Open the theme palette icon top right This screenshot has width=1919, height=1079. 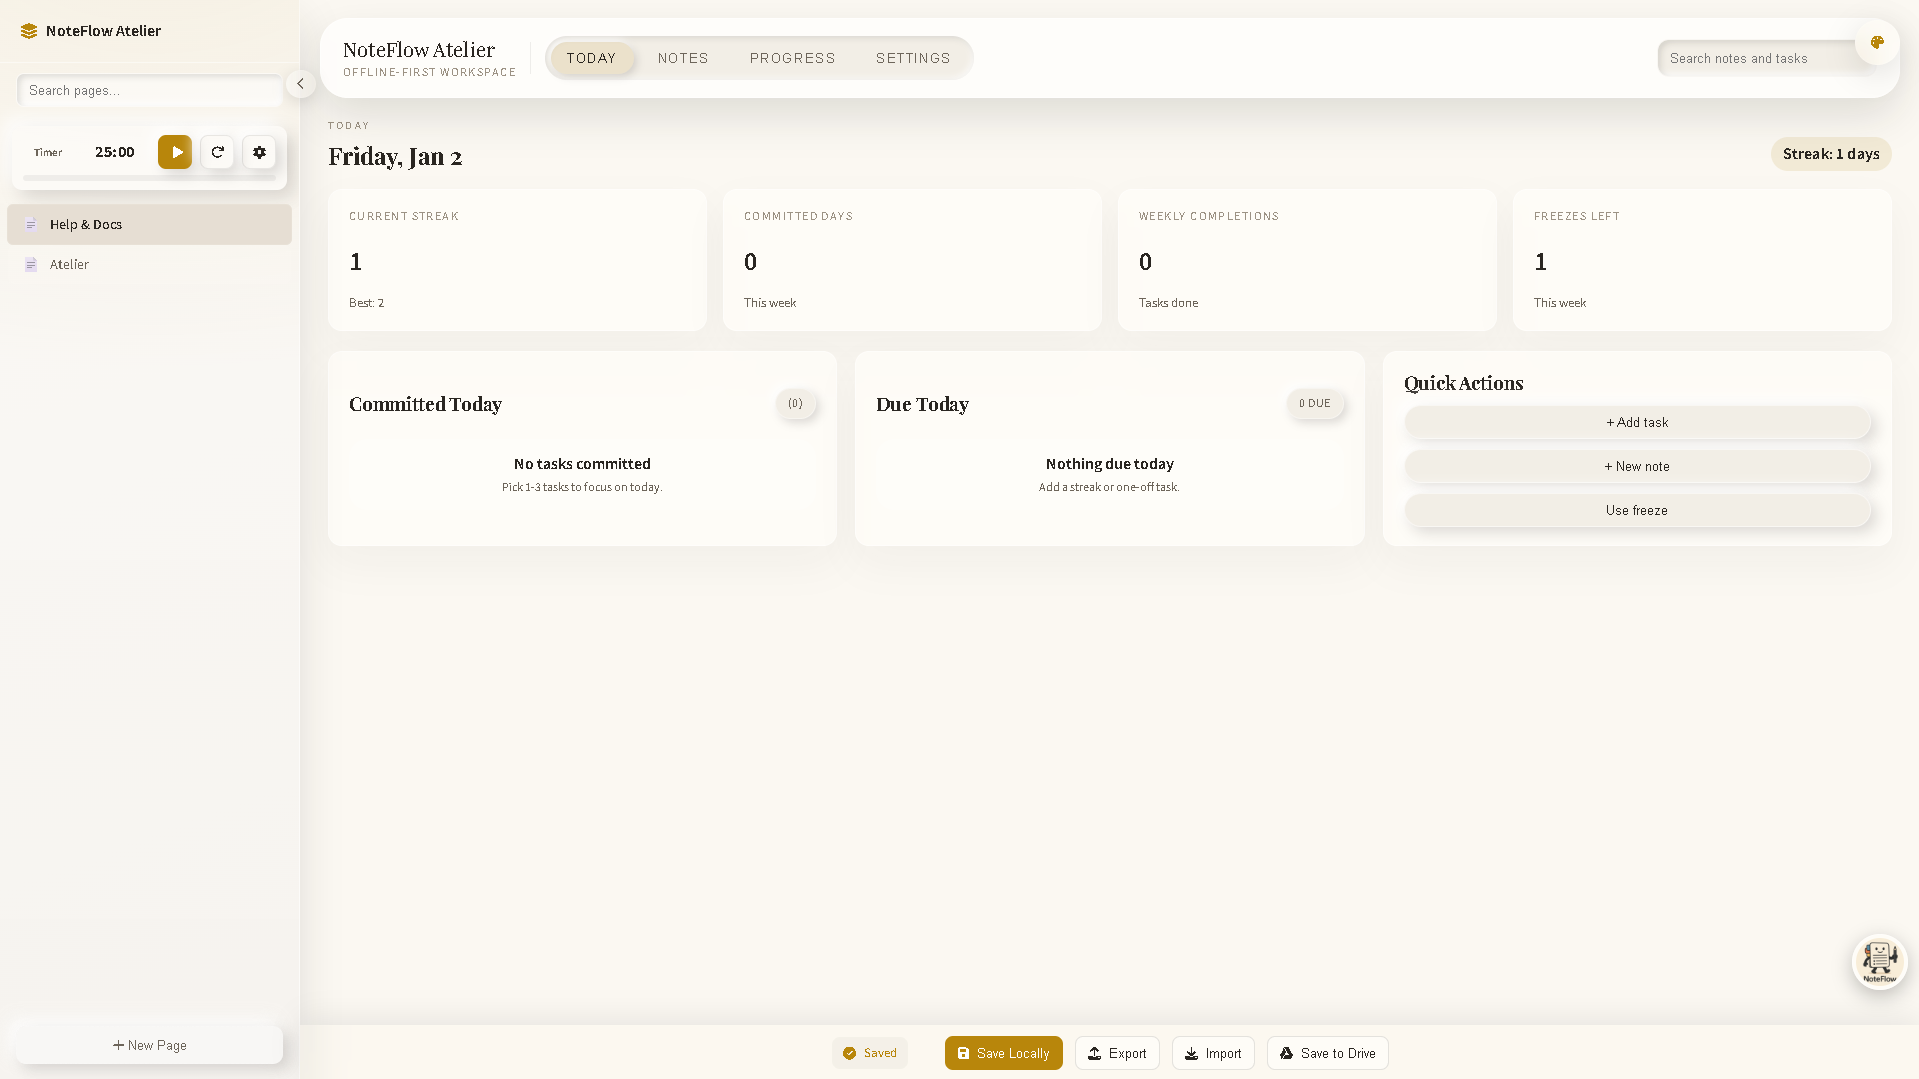(x=1876, y=43)
